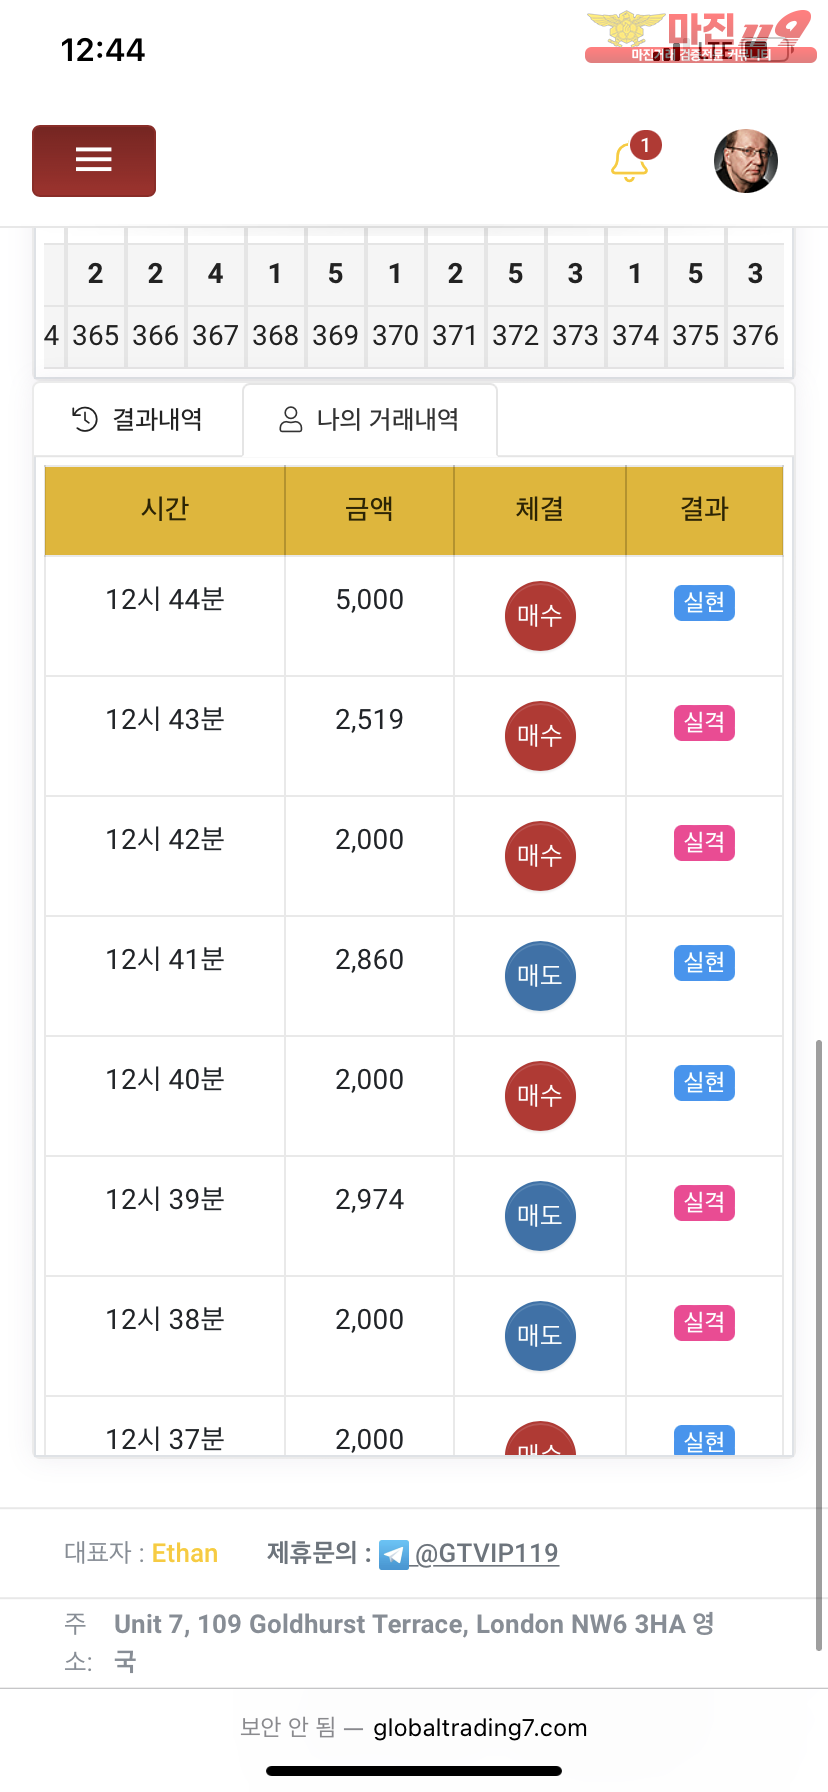Image resolution: width=828 pixels, height=1792 pixels.
Task: Click the 실격 label for 12시 43분
Action: pos(704,723)
